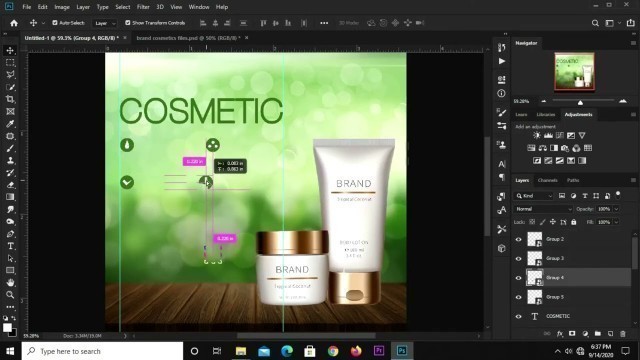Select the Lasso tool
Viewport: 640px width, 360px height.
(10, 75)
